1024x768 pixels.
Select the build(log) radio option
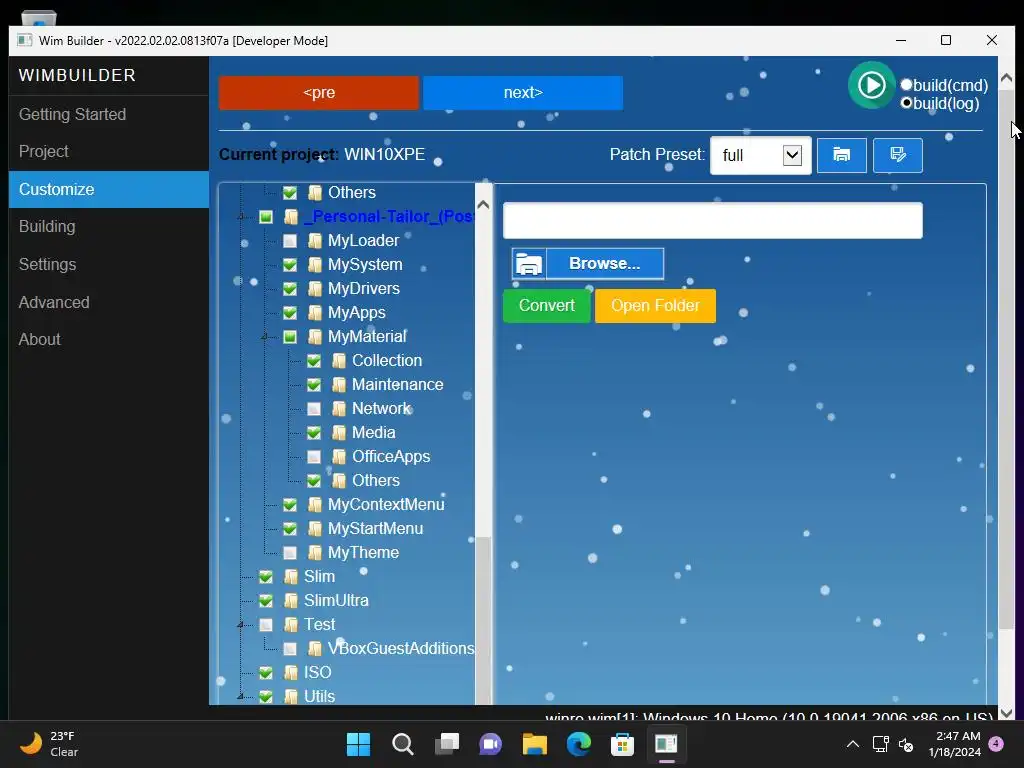point(906,103)
